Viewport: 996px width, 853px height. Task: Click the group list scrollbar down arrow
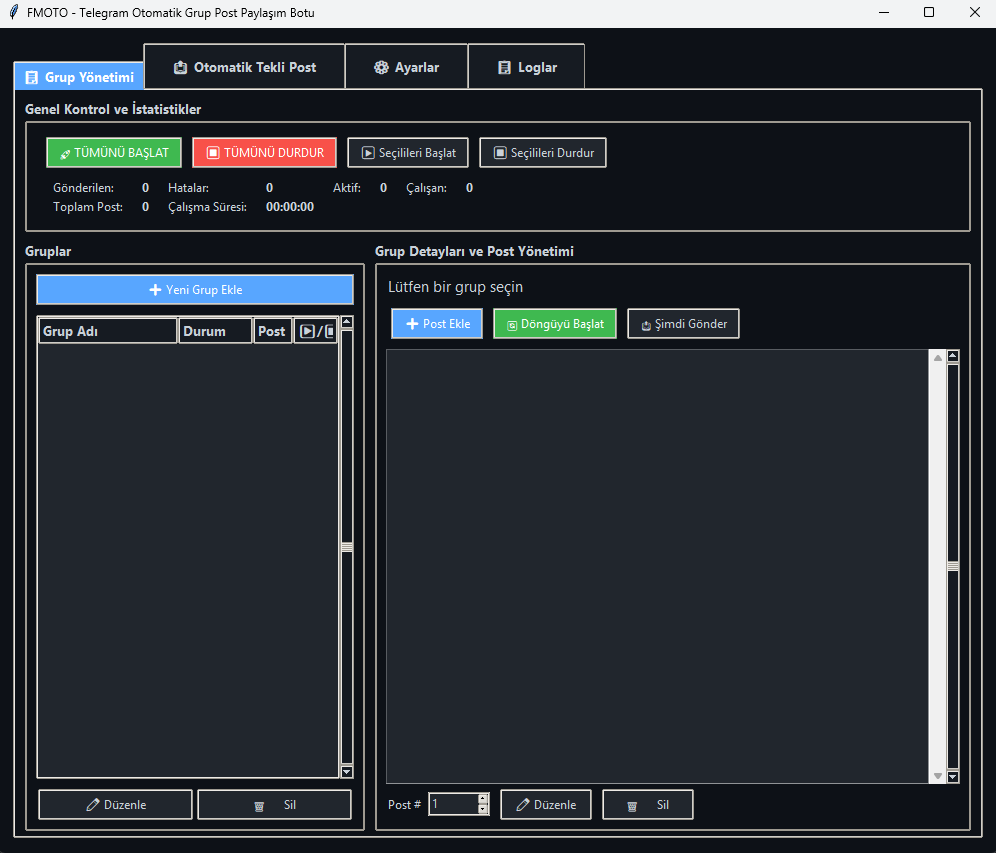(347, 771)
